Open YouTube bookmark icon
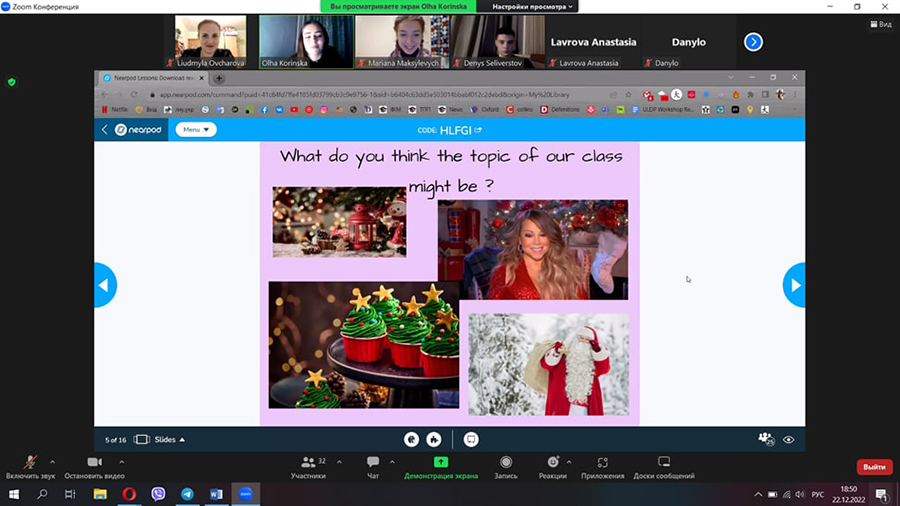Viewport: 900px width, 506px height. [294, 110]
